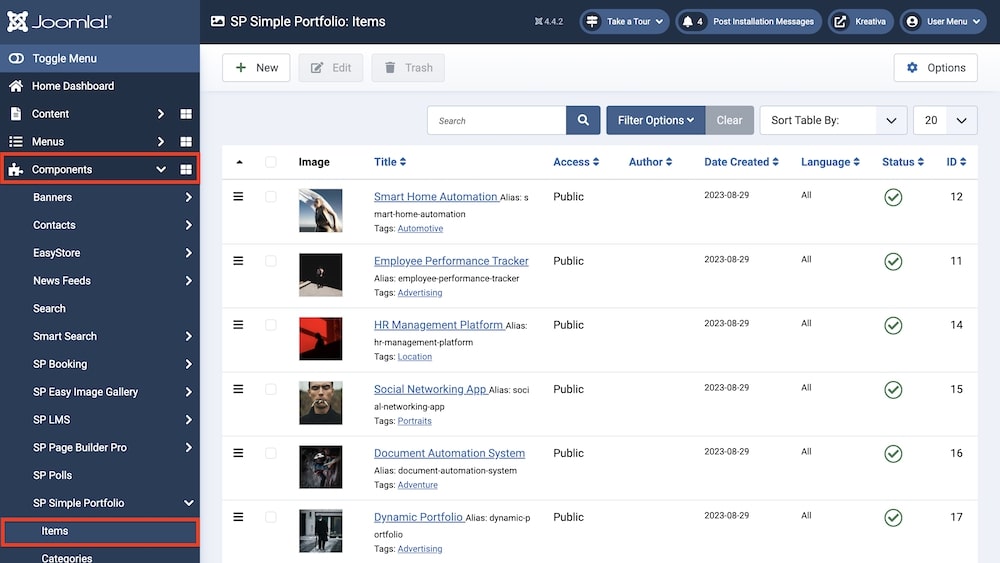Open the Sort Table By dropdown
The width and height of the screenshot is (1000, 563).
tap(833, 120)
